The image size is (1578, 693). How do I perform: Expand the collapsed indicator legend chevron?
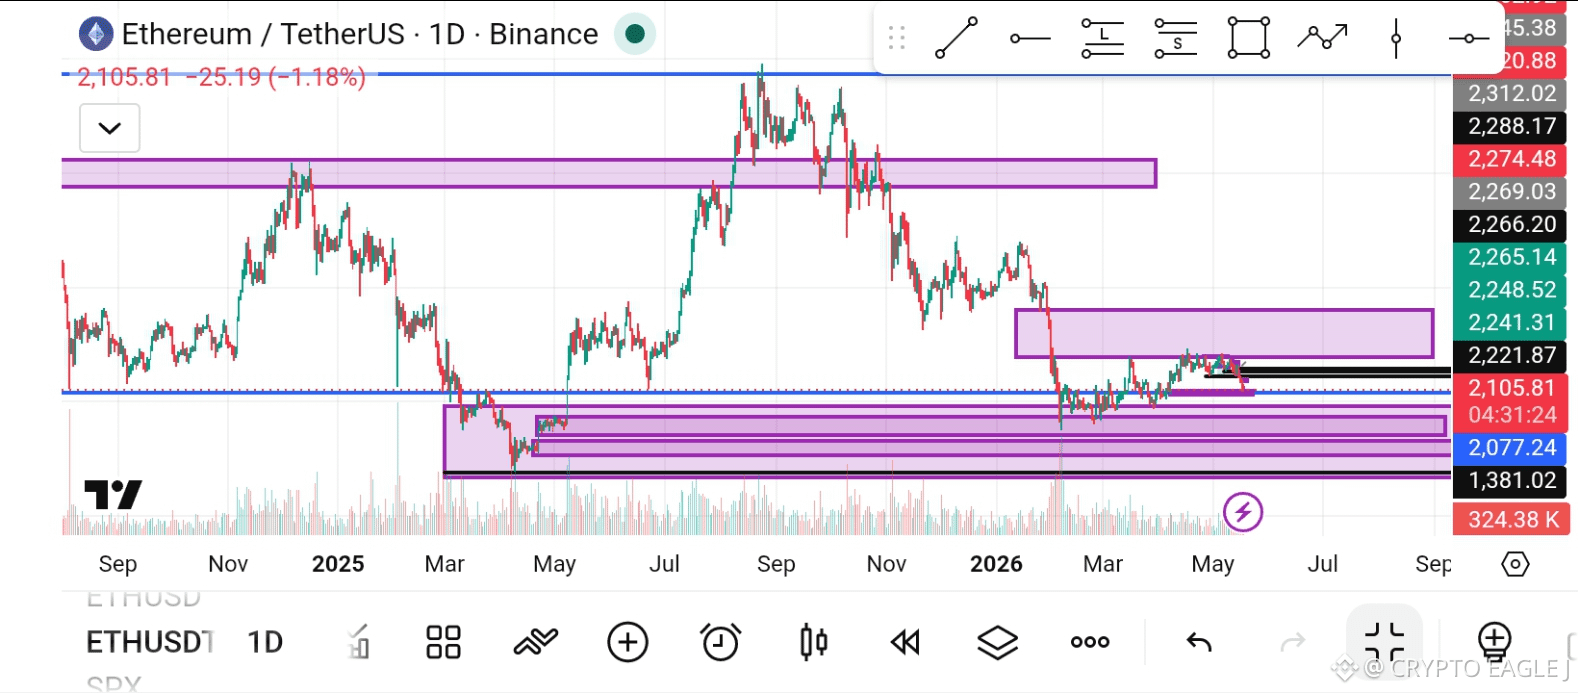[110, 128]
